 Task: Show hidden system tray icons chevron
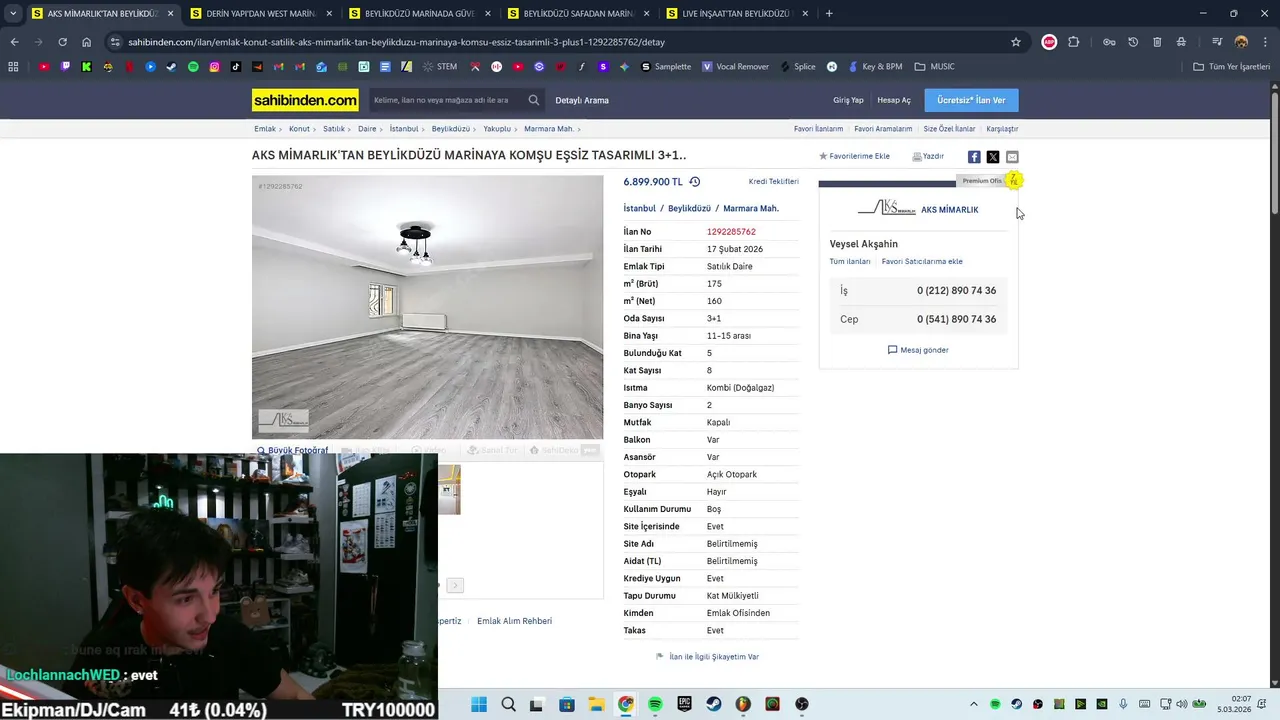click(973, 704)
